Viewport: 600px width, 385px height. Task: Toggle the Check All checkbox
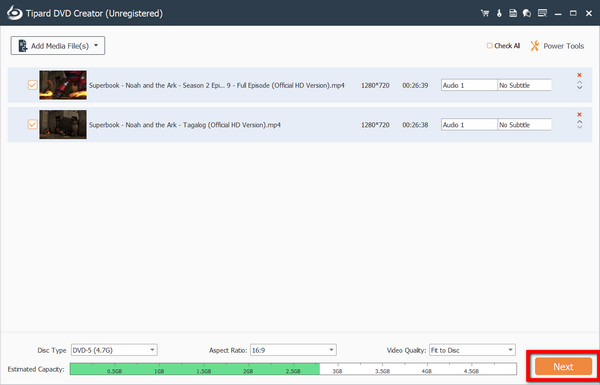click(x=489, y=46)
